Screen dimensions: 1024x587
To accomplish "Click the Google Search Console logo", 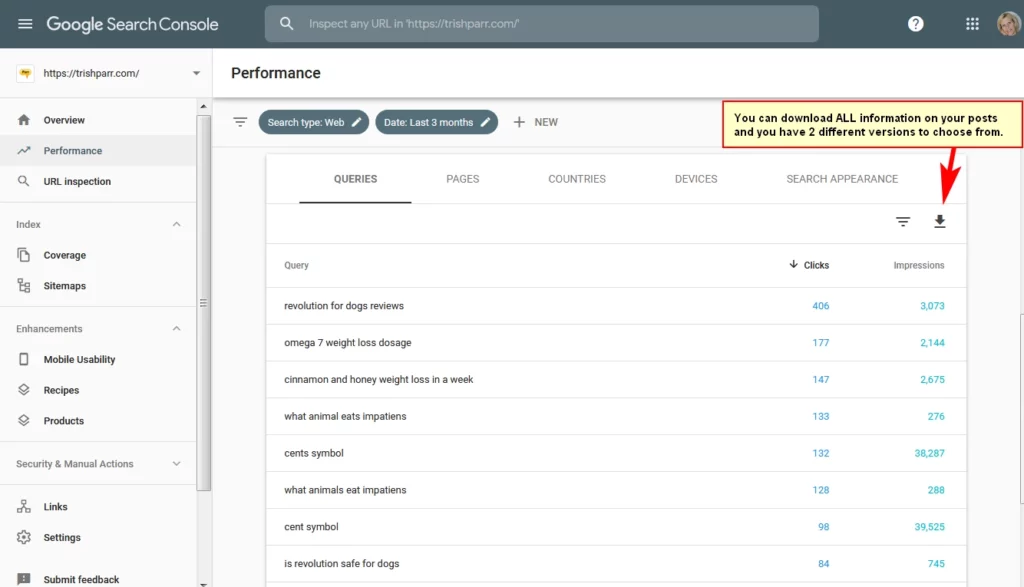I will click(132, 24).
